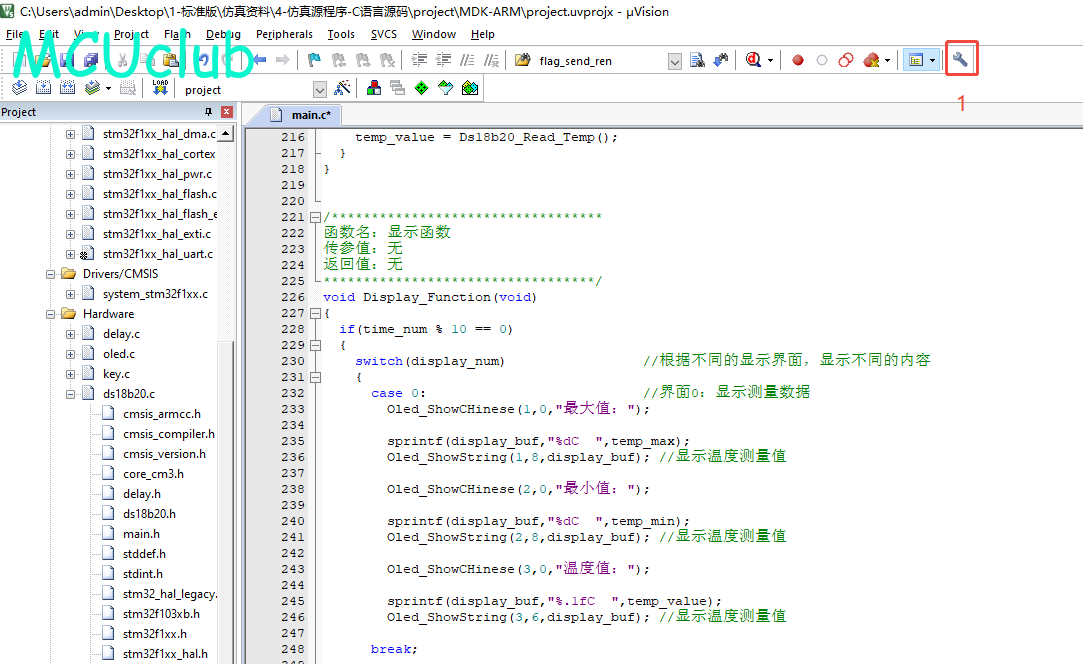Select ds18b20.h in the project tree
Image resolution: width=1083 pixels, height=664 pixels.
[x=149, y=513]
